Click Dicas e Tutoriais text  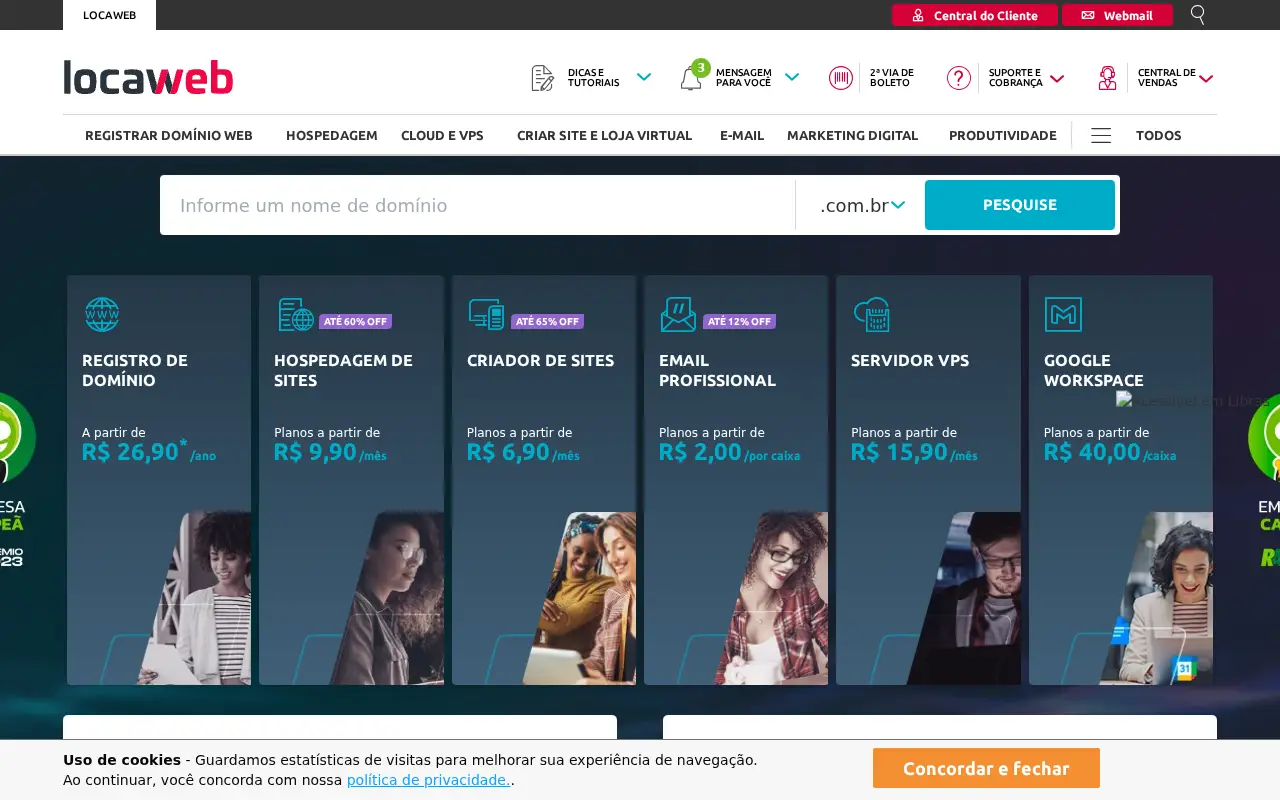tap(594, 78)
